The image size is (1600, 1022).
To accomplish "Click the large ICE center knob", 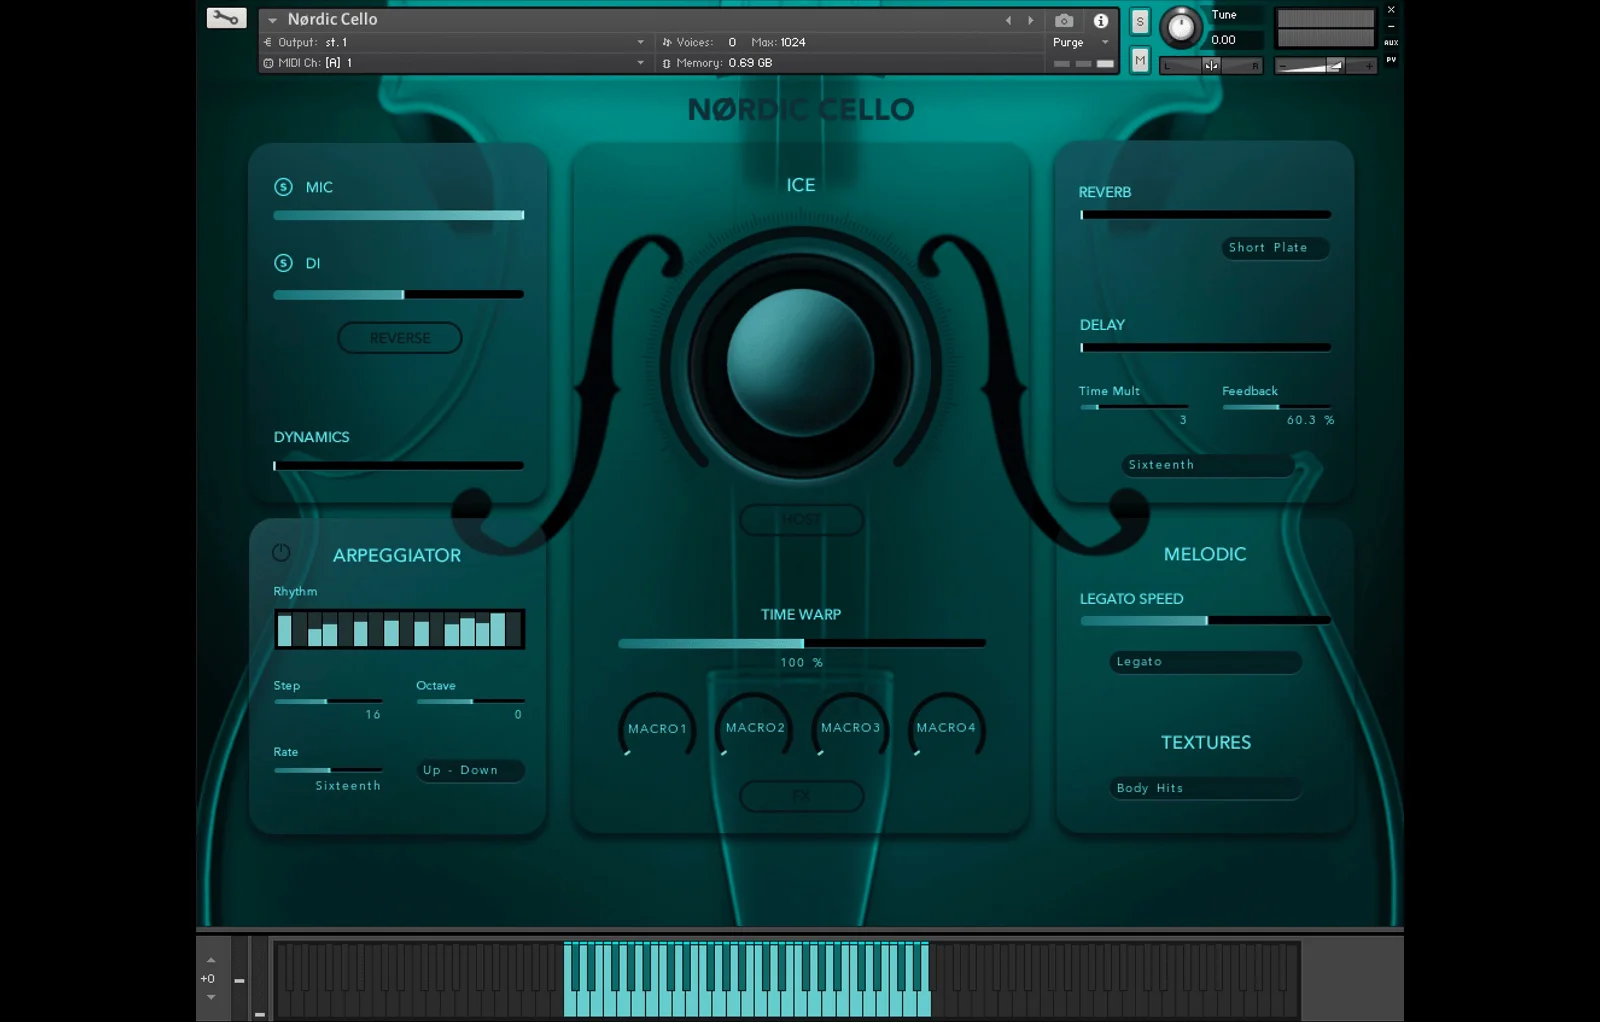I will click(x=800, y=363).
